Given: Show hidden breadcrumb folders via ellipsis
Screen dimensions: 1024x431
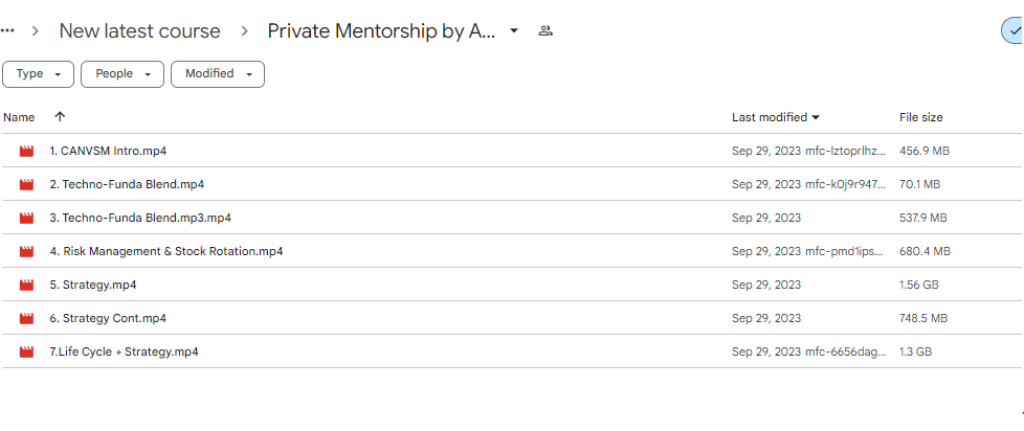Looking at the screenshot, I should click(8, 31).
